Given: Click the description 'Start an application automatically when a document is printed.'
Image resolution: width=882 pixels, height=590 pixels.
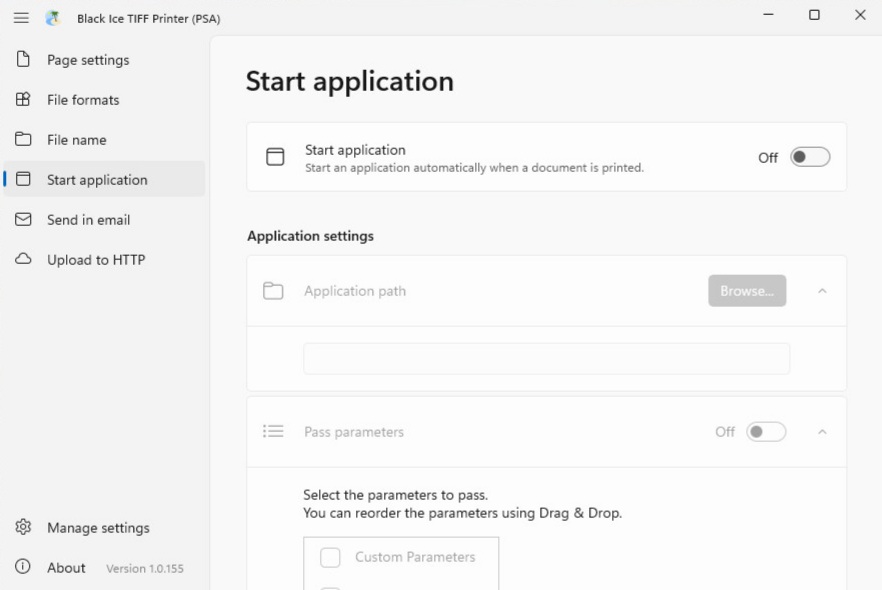Looking at the screenshot, I should (474, 168).
